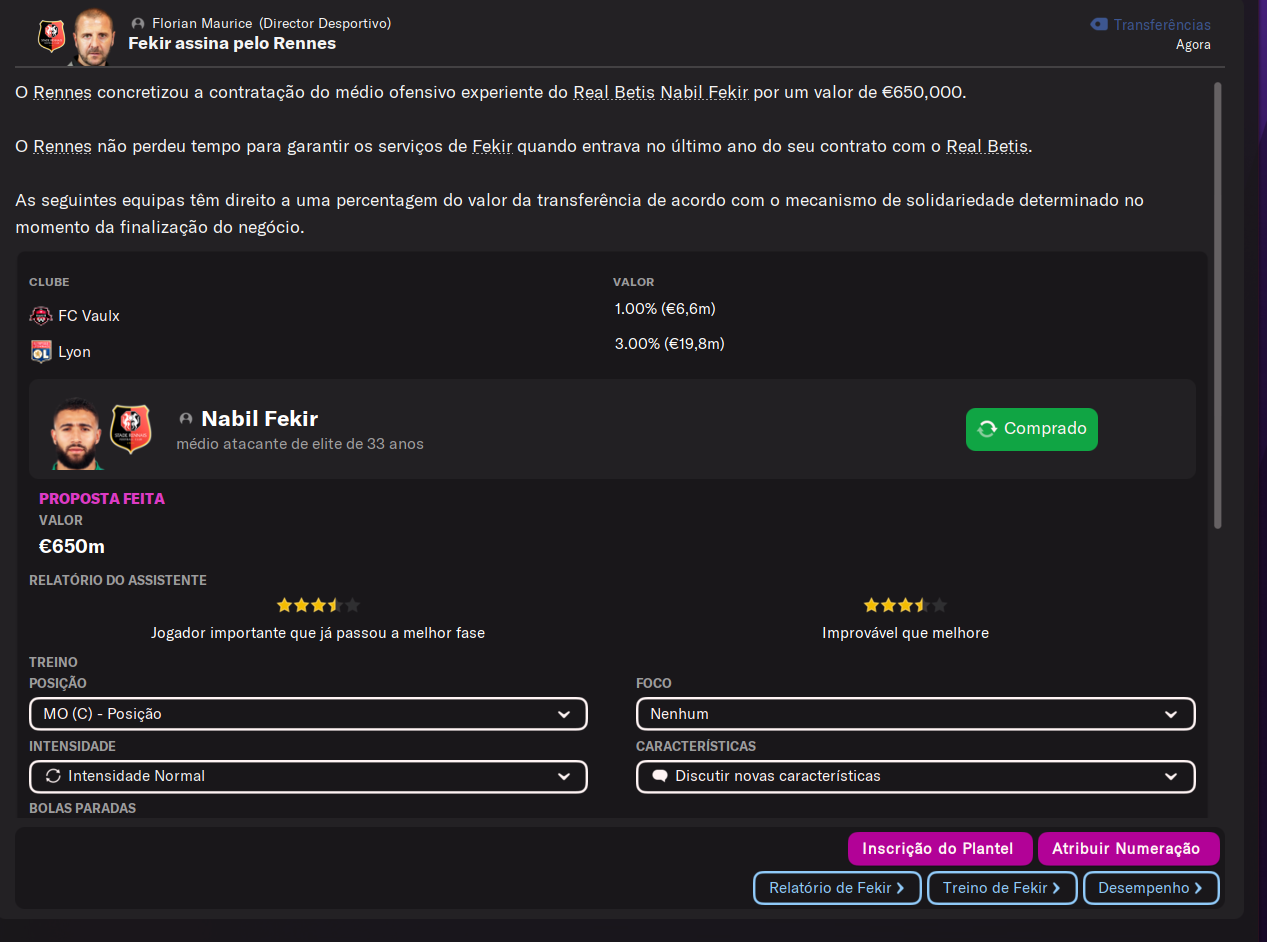The image size is (1267, 942).
Task: Click the Lyon club badge
Action: (x=41, y=352)
